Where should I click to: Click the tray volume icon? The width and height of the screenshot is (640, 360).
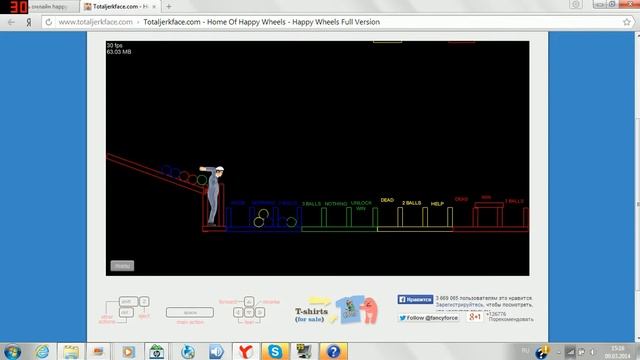592,352
